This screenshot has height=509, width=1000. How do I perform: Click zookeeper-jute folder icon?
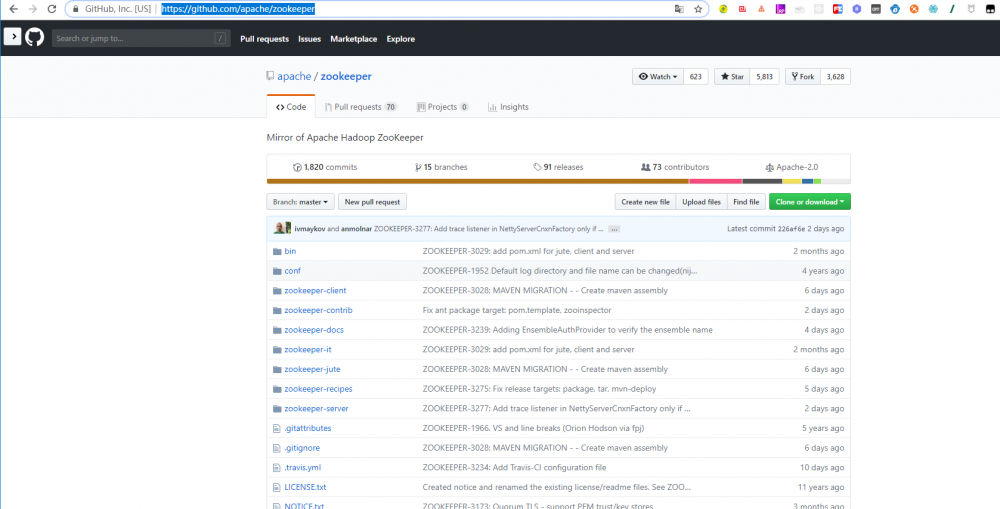tap(277, 369)
